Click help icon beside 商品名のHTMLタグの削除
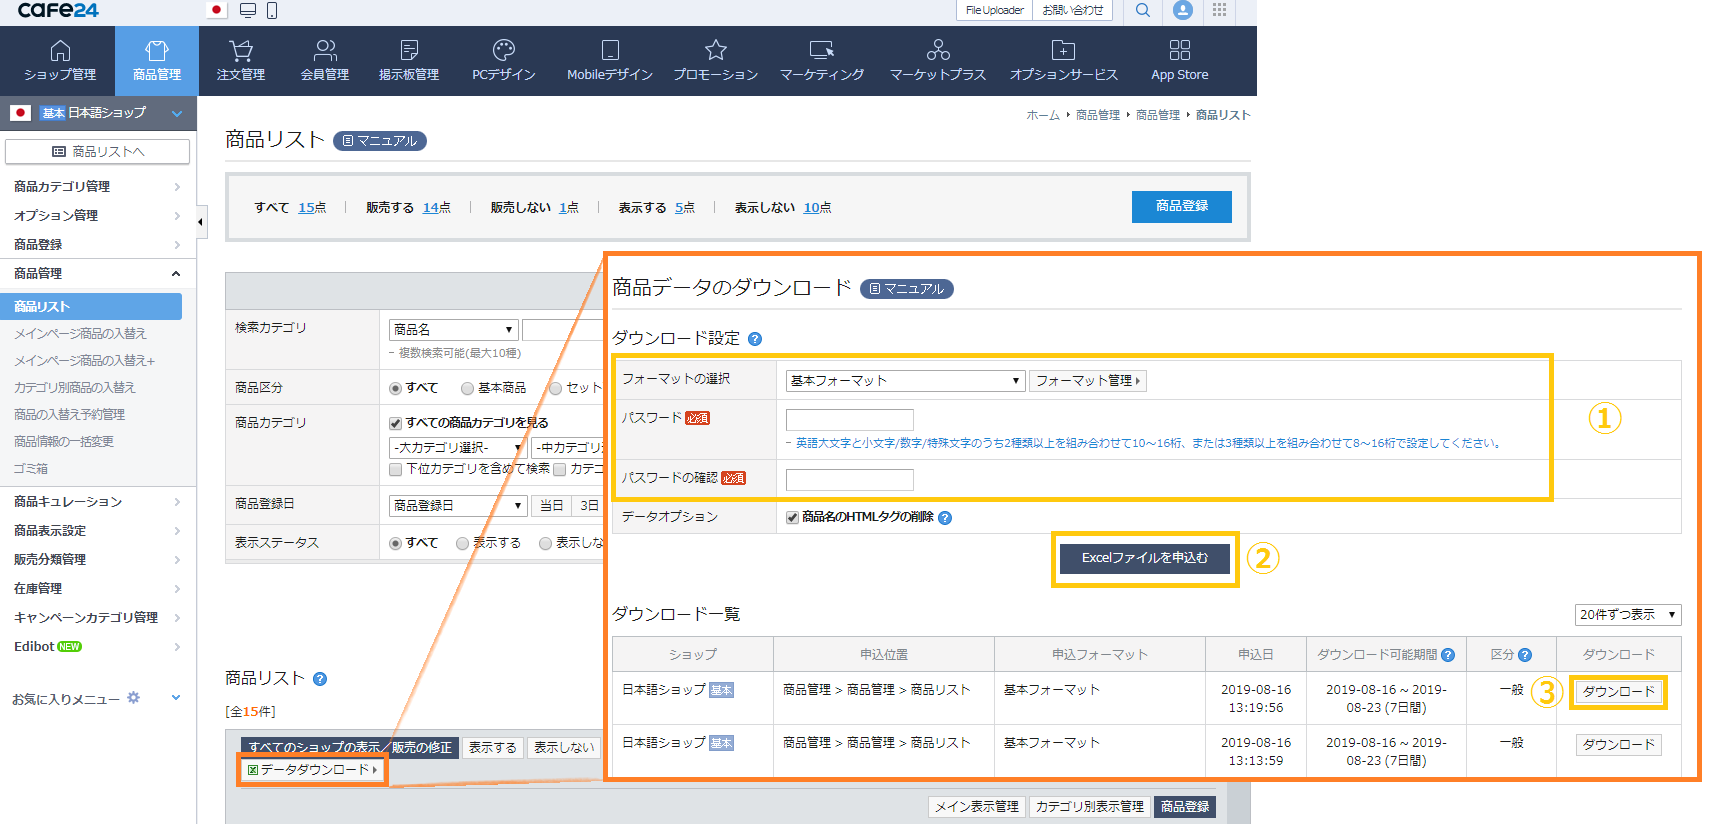The width and height of the screenshot is (1710, 824). [x=945, y=518]
